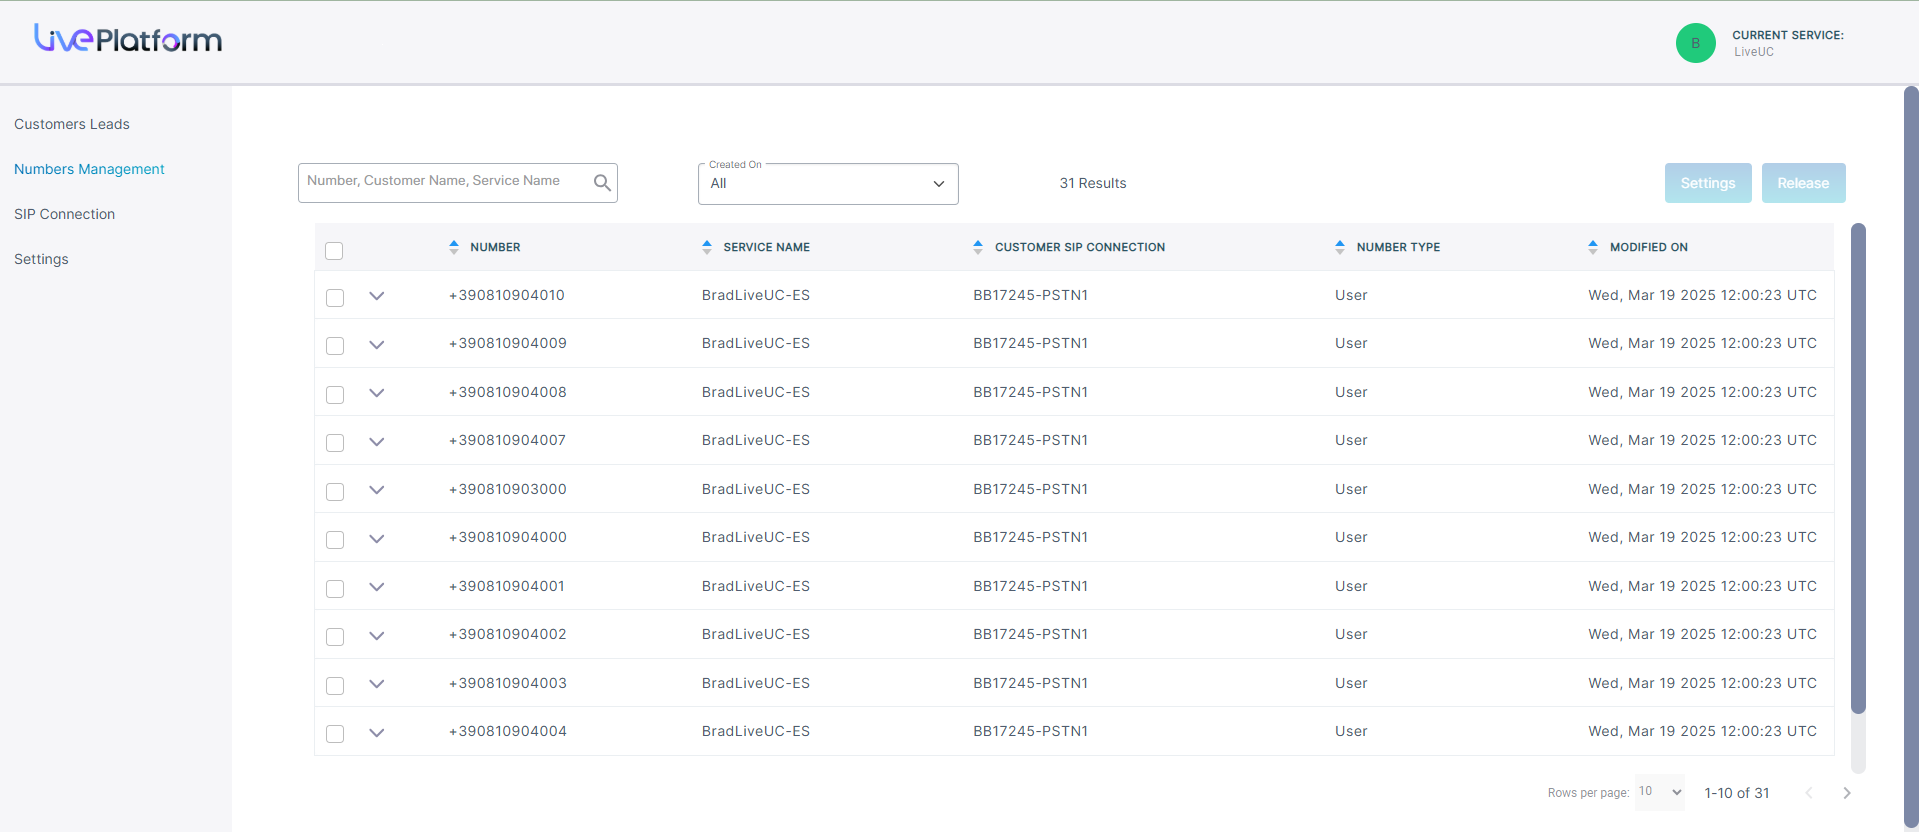This screenshot has width=1919, height=832.
Task: Open the Created On dropdown
Action: 828,184
